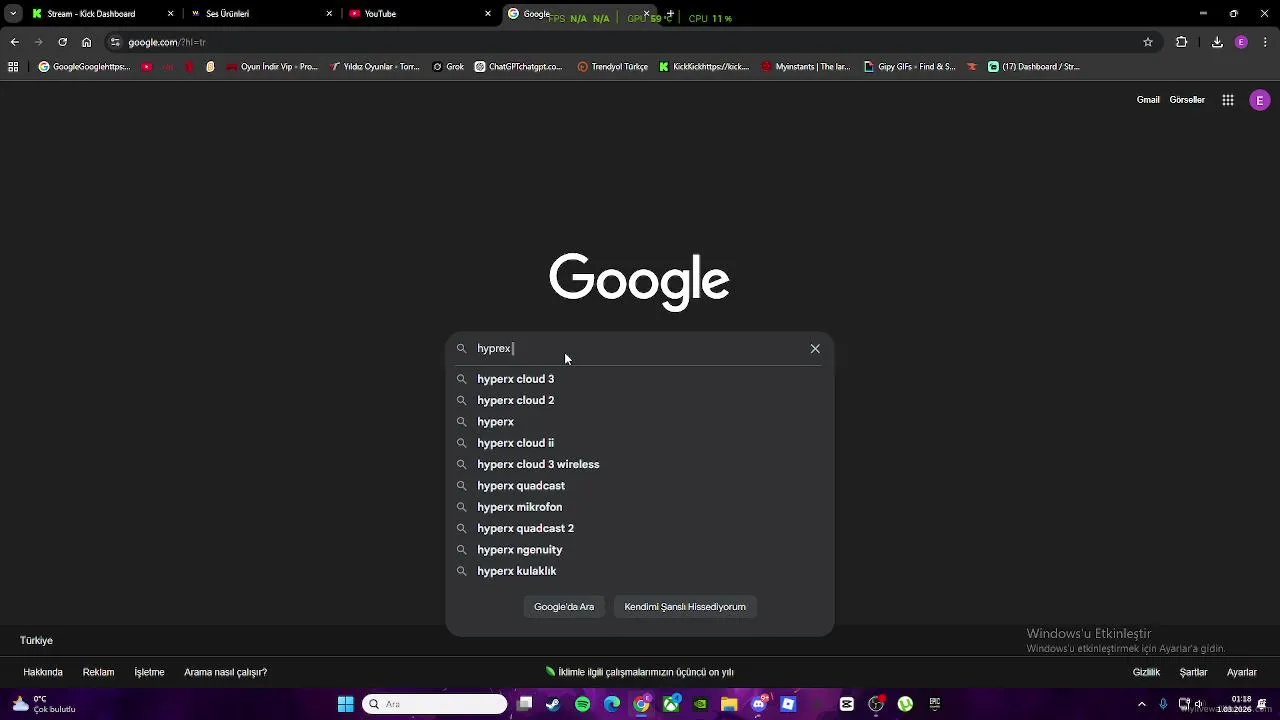Open the Trendyol Türkçe bookmark
Screen dimensions: 1280x720
[613, 67]
